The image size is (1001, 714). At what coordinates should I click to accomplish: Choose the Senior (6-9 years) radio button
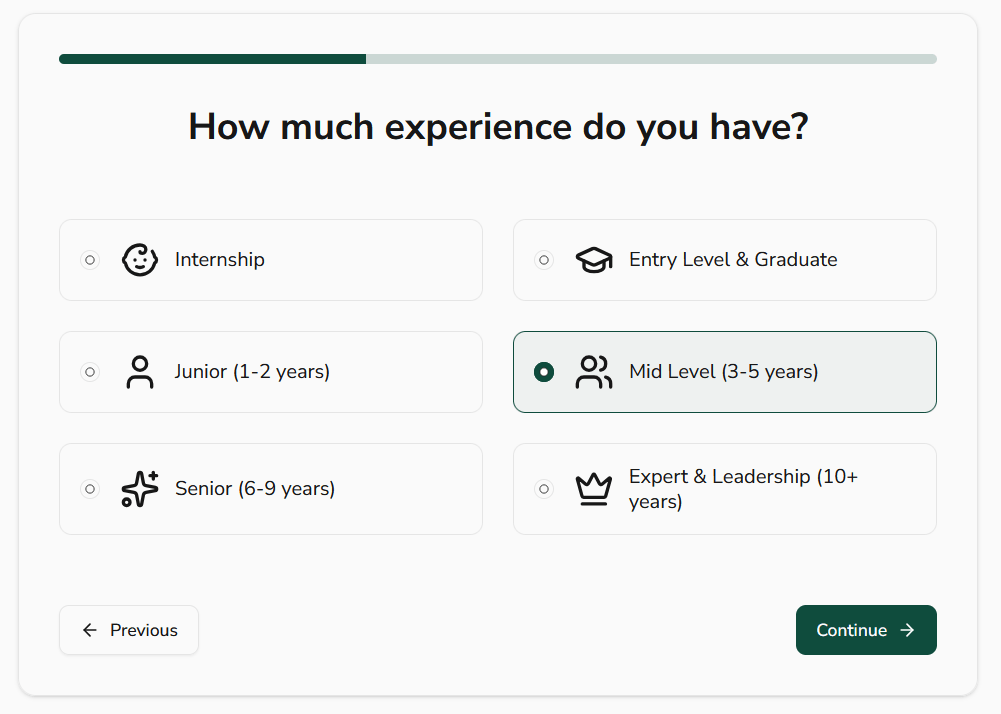pos(90,489)
